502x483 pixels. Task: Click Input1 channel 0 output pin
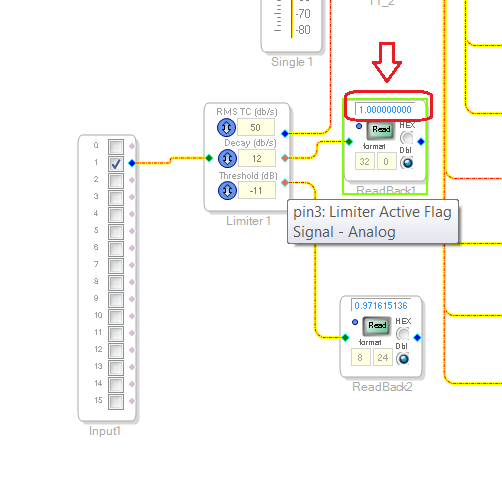tap(132, 146)
